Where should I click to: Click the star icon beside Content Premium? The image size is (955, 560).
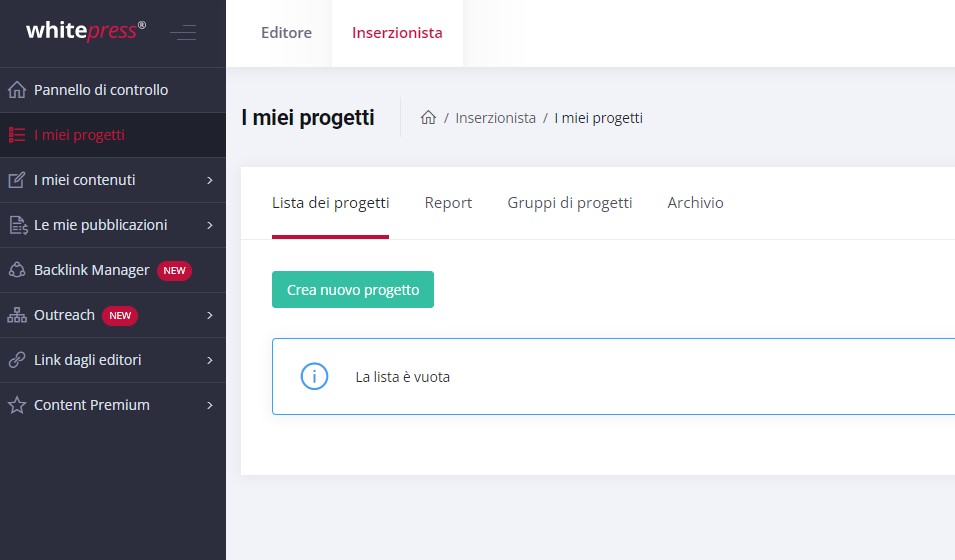[17, 405]
